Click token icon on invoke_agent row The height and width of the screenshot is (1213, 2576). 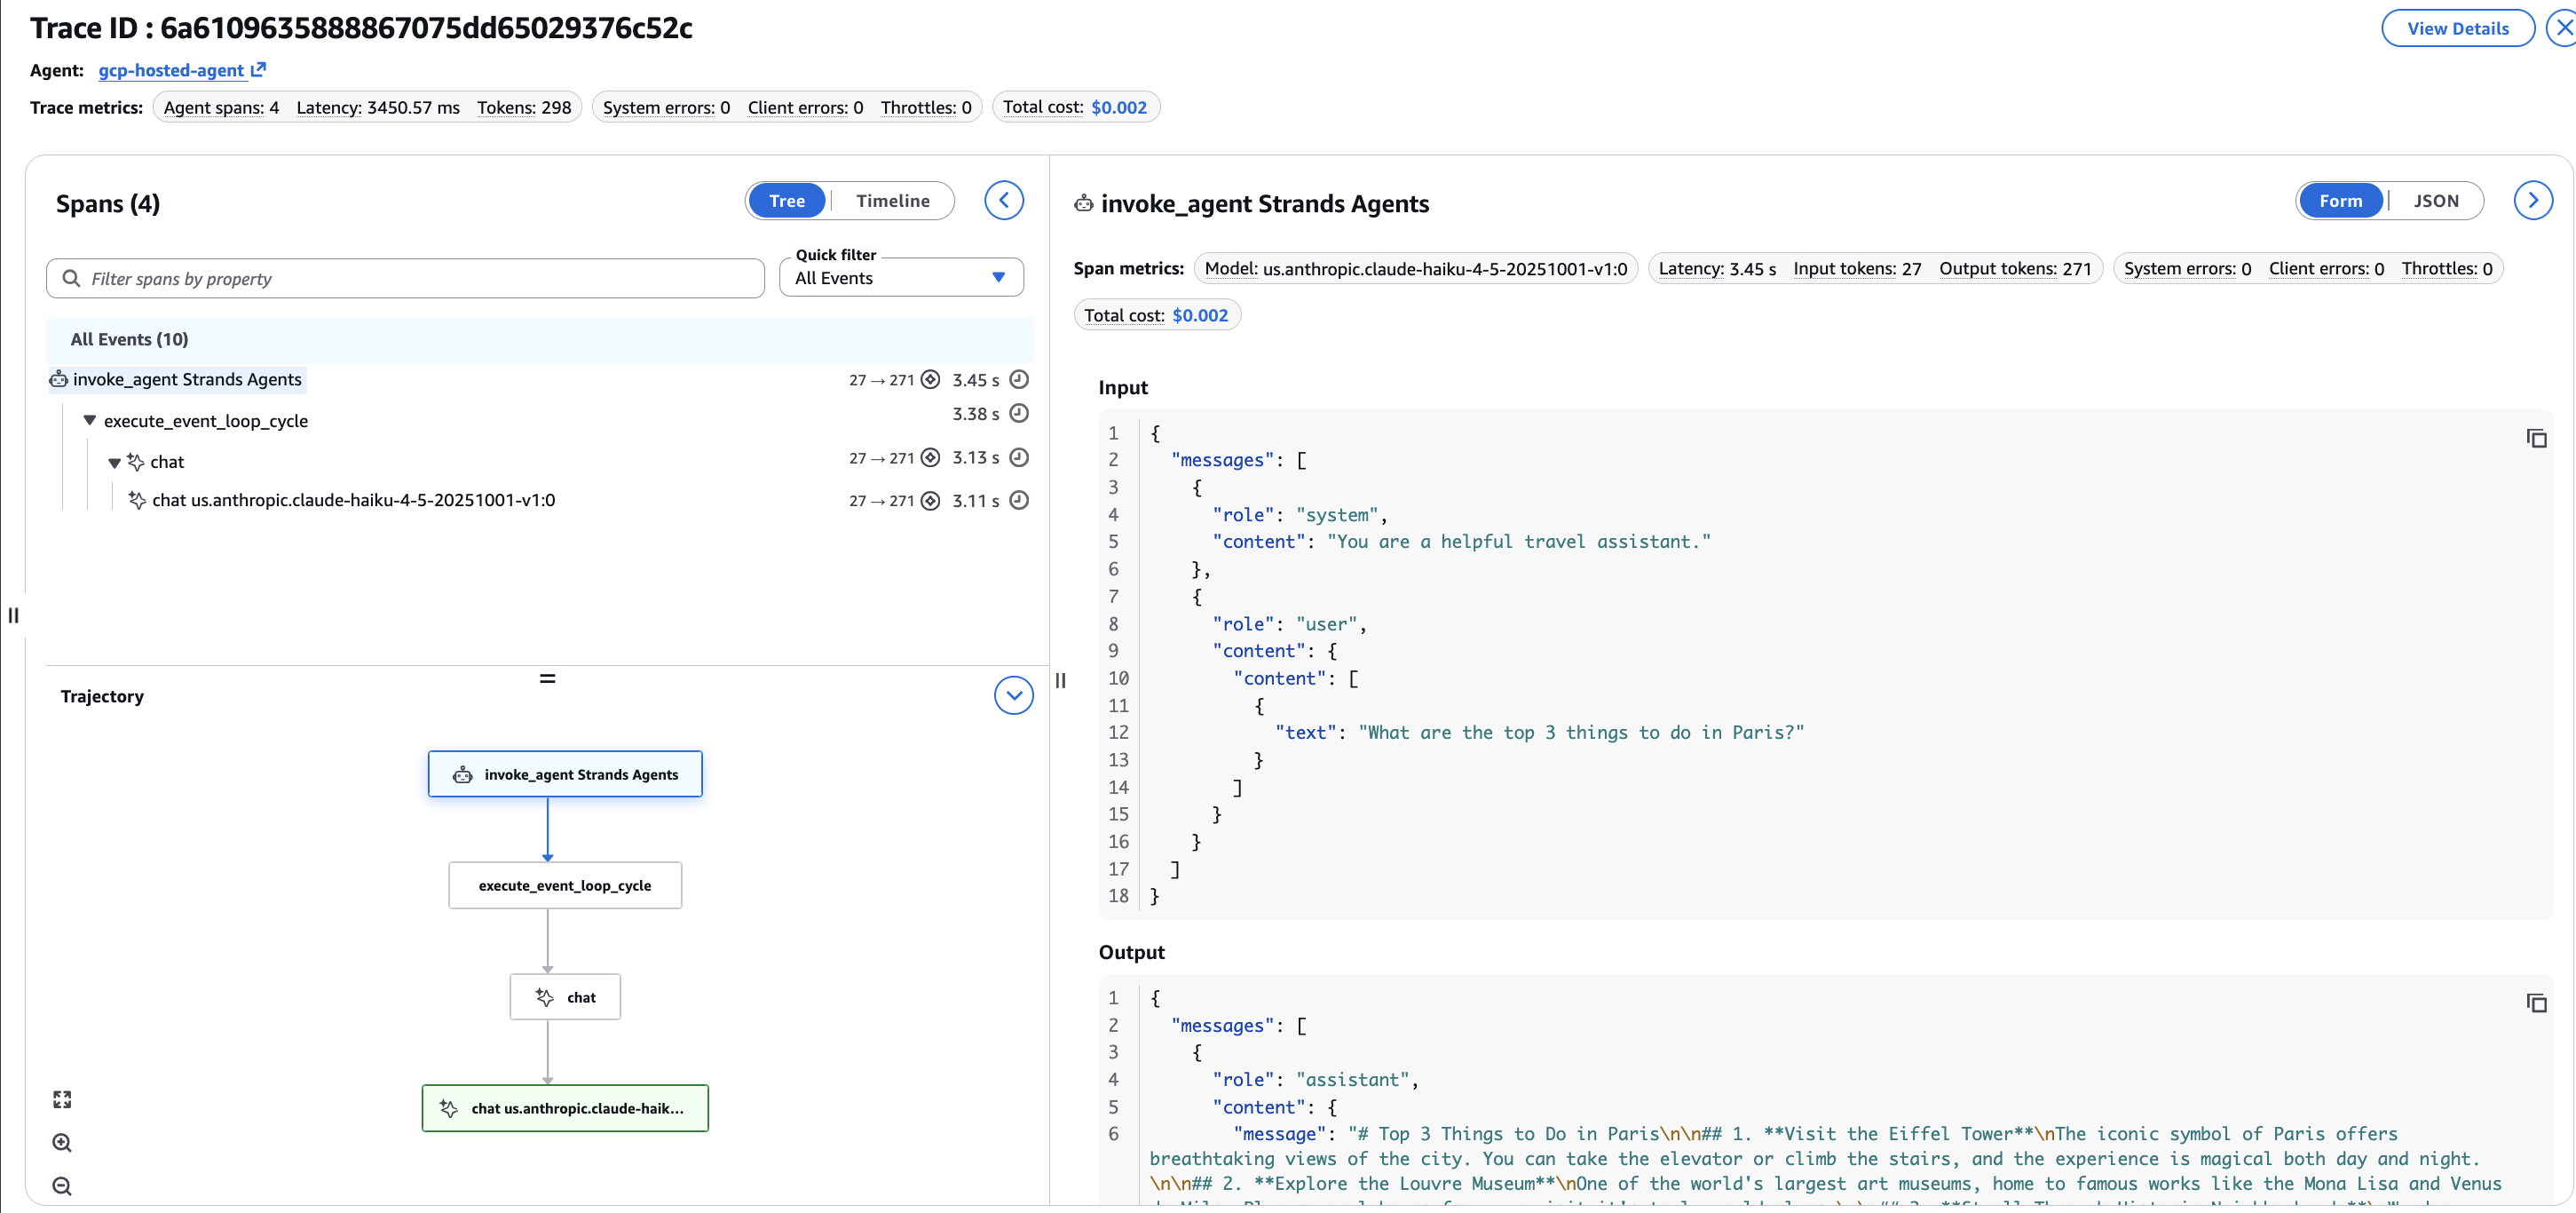930,379
